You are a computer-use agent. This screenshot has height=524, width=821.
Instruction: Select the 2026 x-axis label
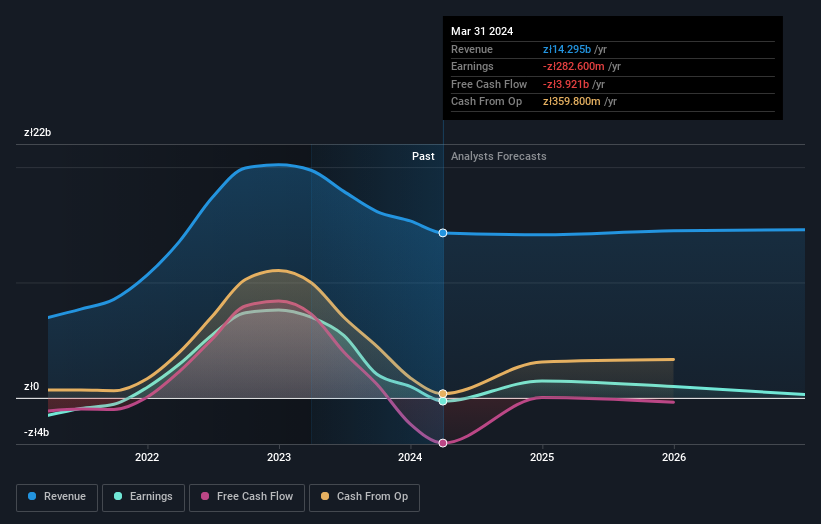tap(674, 457)
